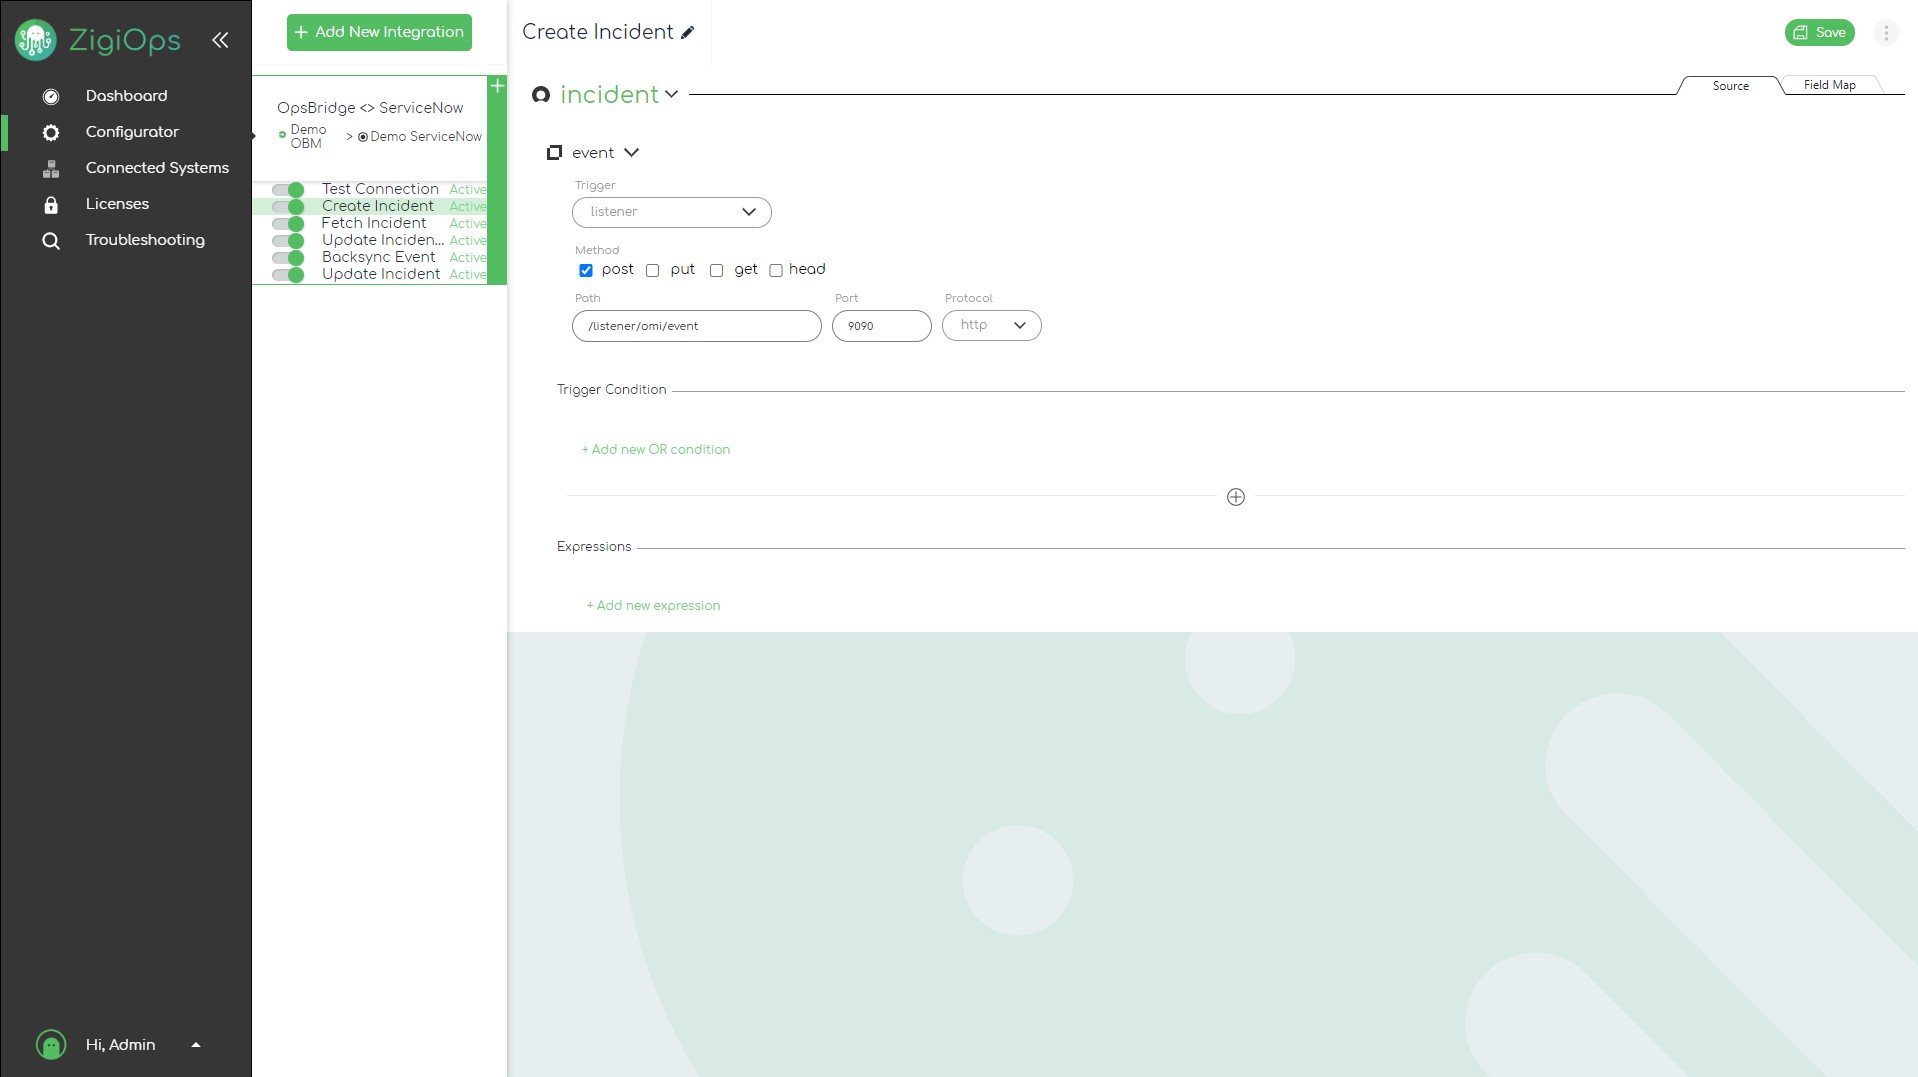The width and height of the screenshot is (1918, 1077).
Task: Click the circled plus icon below Trigger Condition
Action: click(x=1236, y=497)
